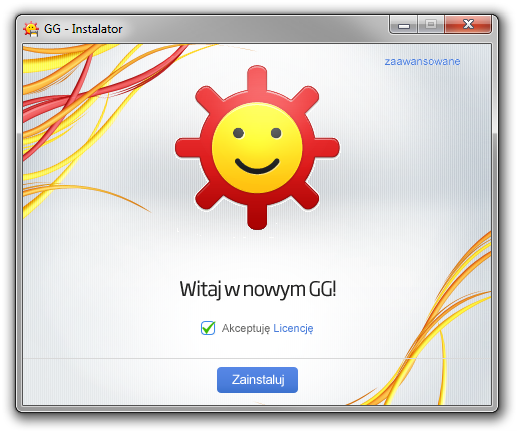Viewport: 519px width, 431px height.
Task: Click the Zainstaluj button
Action: [257, 380]
